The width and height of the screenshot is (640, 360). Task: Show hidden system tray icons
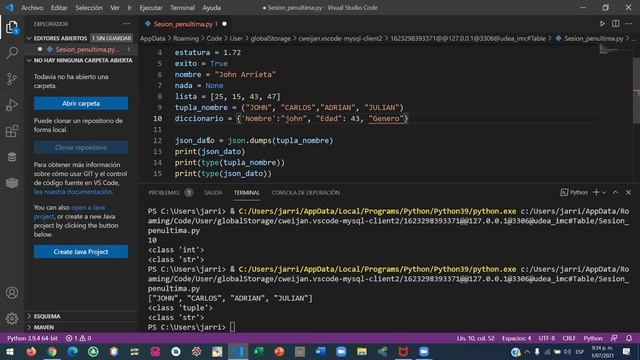527,351
